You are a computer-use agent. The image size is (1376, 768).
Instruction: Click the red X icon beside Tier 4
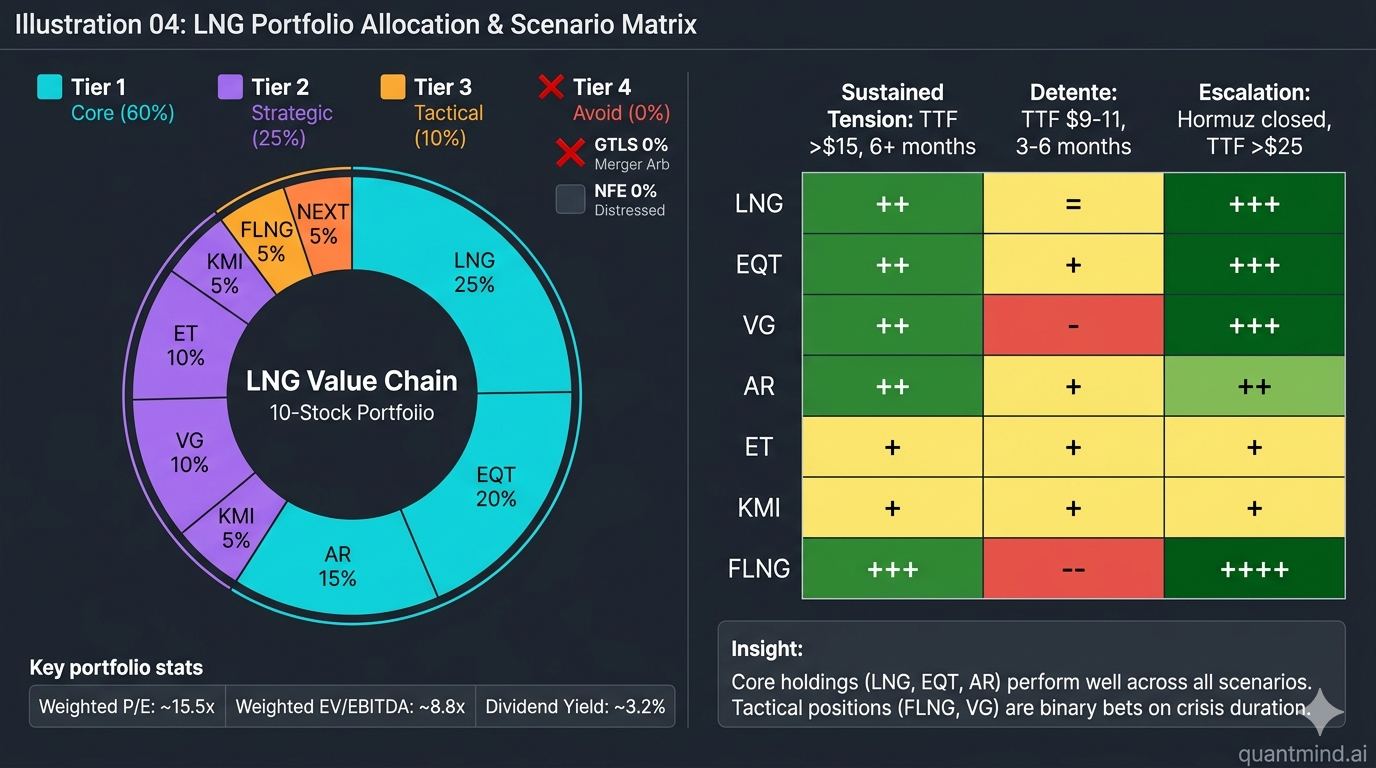pos(551,87)
